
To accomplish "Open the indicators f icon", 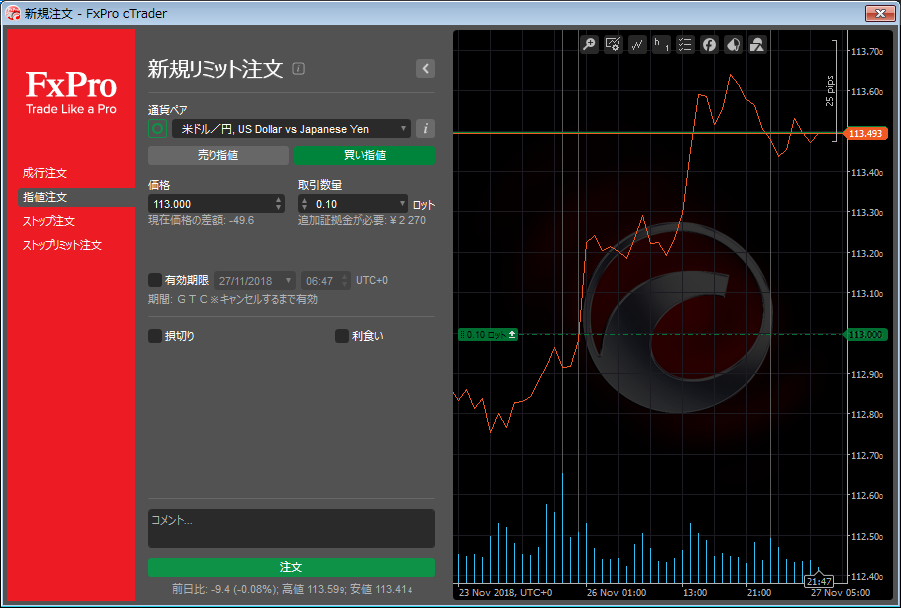I will click(709, 44).
